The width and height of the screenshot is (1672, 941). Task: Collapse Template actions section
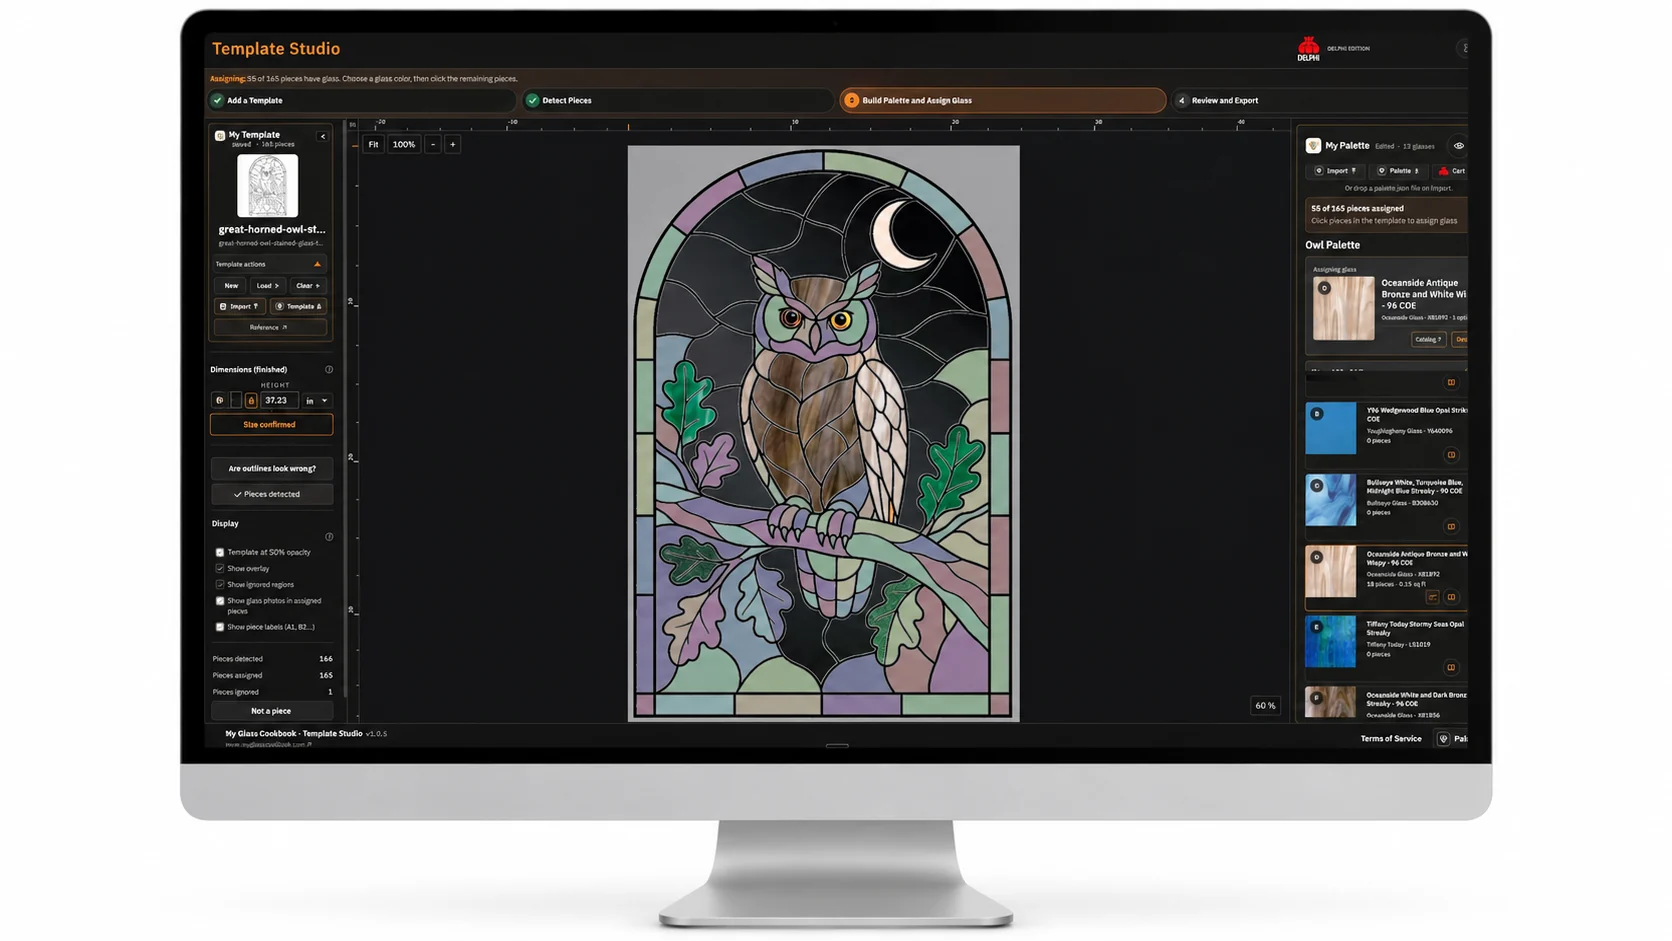tap(270, 265)
